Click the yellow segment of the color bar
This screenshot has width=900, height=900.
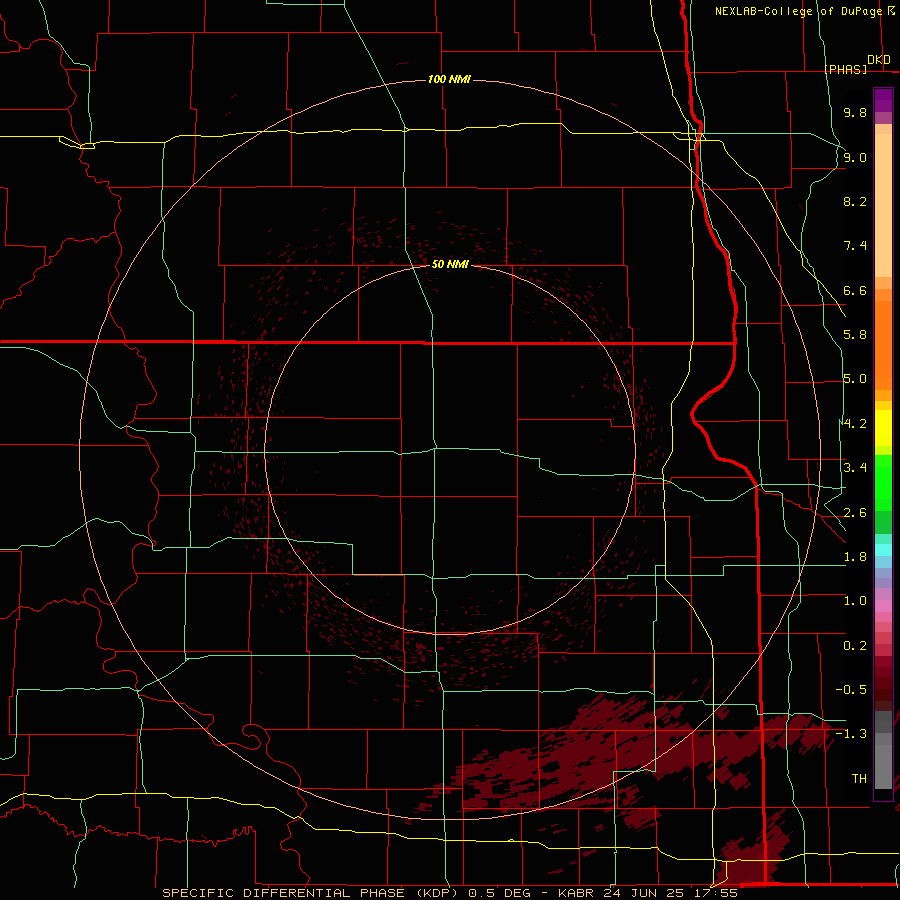tap(883, 428)
